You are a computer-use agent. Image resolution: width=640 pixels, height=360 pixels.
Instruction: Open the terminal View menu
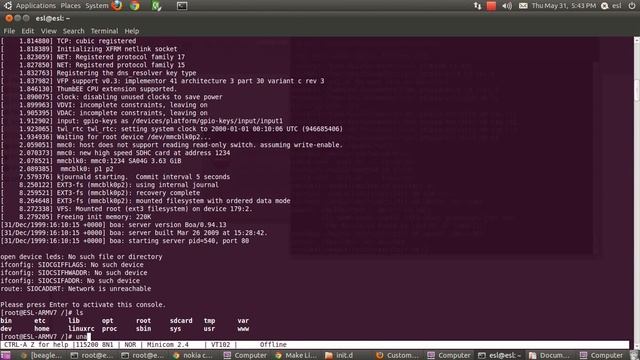click(x=49, y=31)
